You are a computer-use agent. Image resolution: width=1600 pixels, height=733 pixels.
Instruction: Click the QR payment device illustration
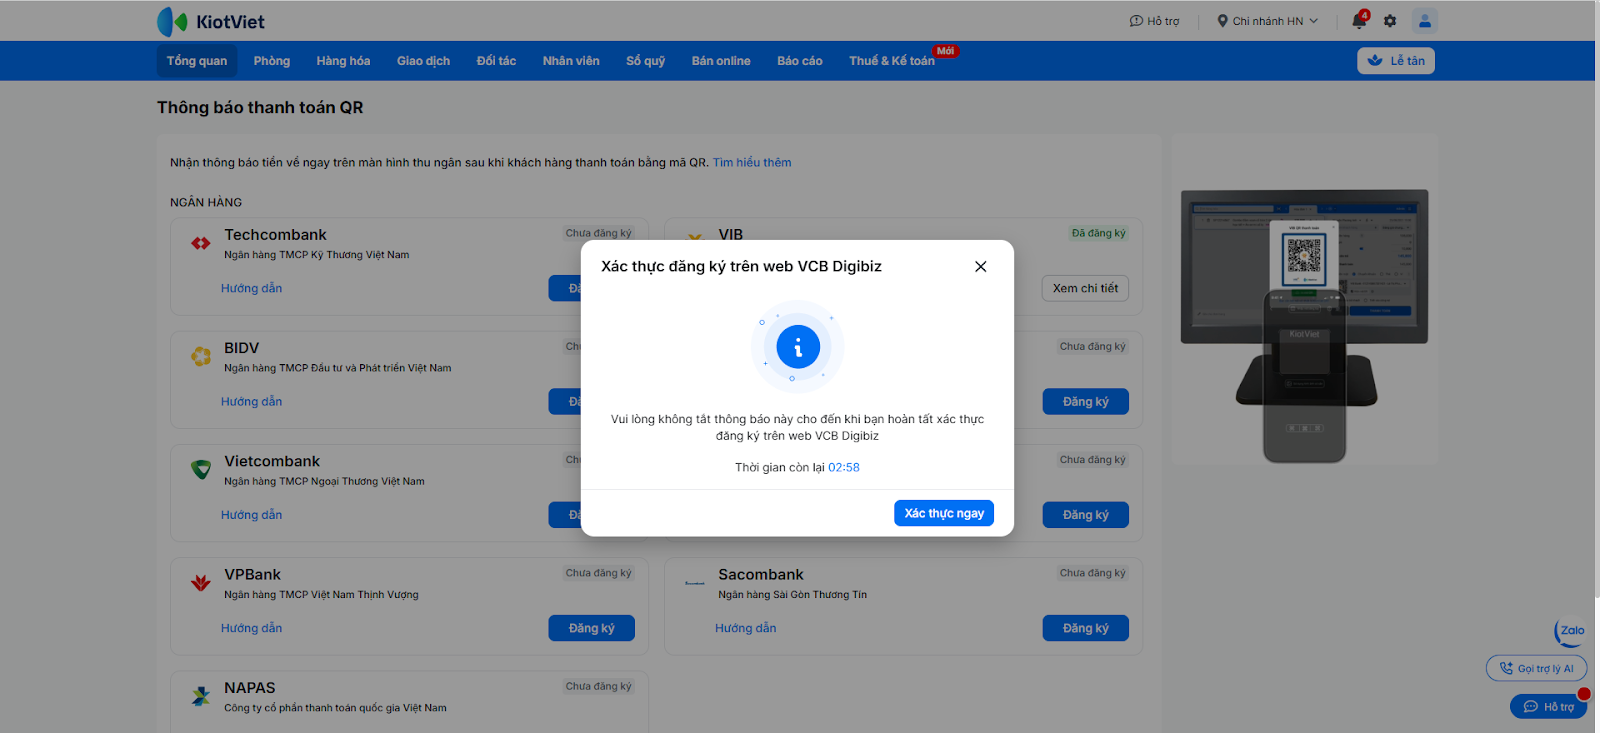tap(1305, 326)
